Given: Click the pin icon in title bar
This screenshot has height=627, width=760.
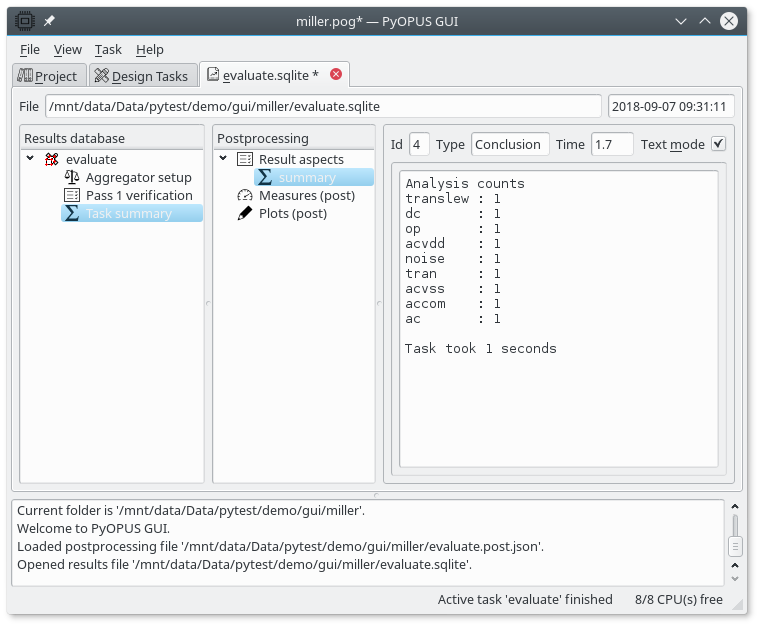Looking at the screenshot, I should [x=49, y=21].
